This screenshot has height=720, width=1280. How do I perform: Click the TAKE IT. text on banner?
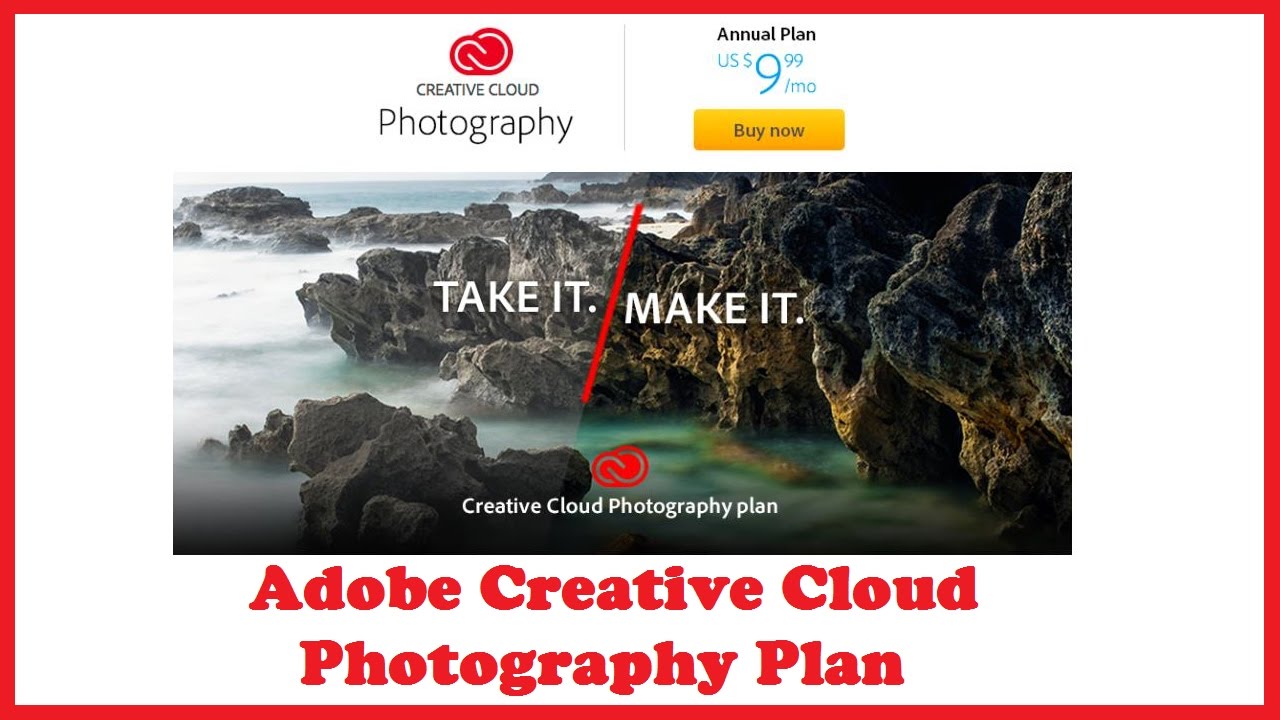coord(515,297)
